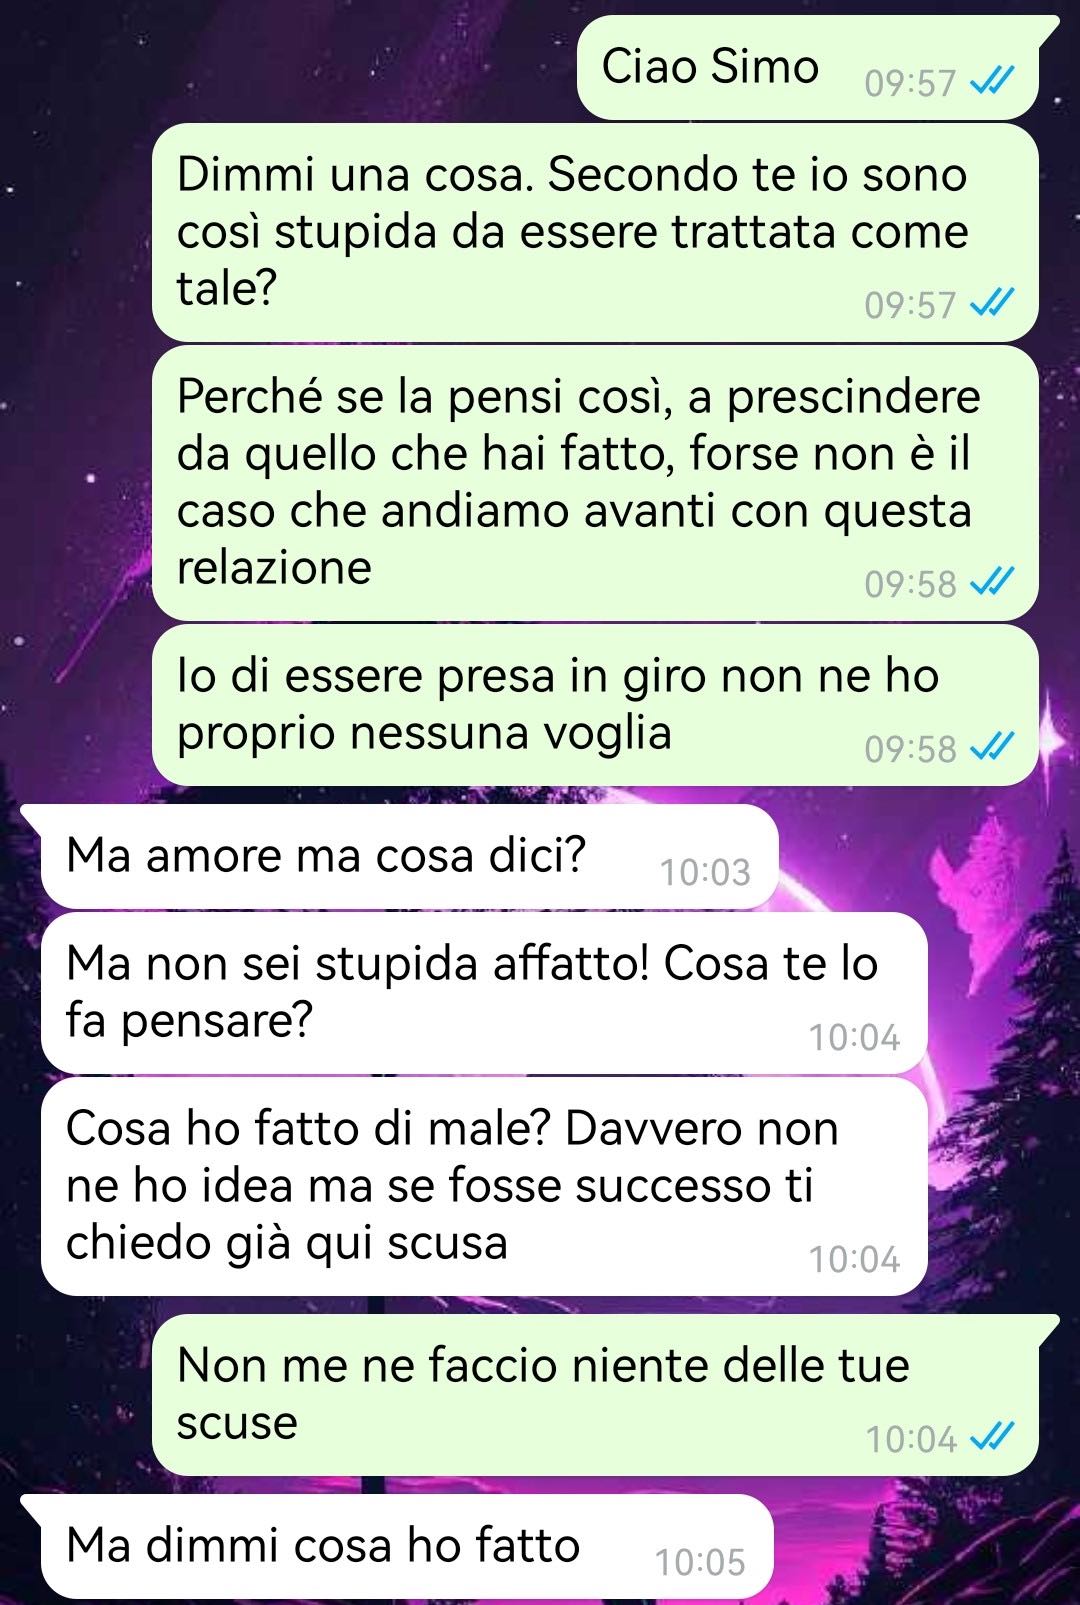
Task: Tap the 10:03 timestamp on received message
Action: click(x=705, y=872)
